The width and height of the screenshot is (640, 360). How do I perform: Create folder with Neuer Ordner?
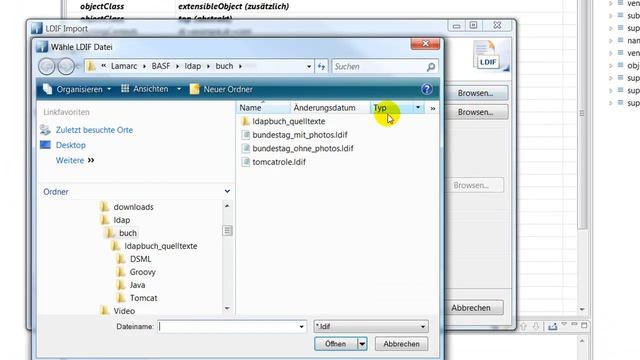[x=221, y=89]
